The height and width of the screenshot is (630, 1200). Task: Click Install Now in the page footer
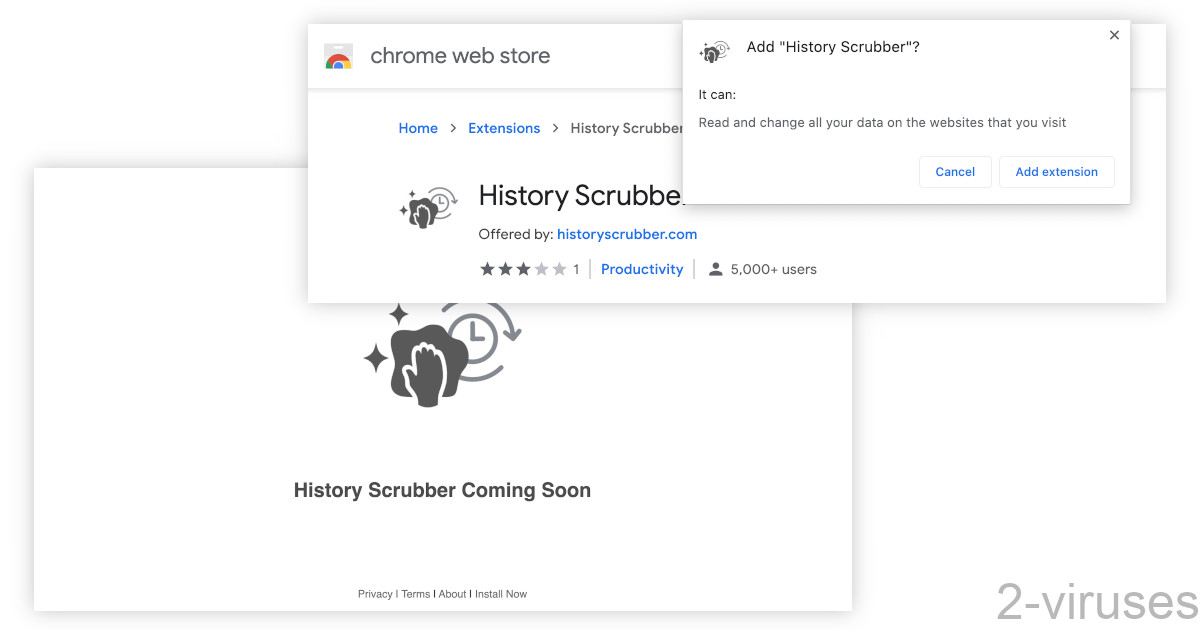coord(500,593)
